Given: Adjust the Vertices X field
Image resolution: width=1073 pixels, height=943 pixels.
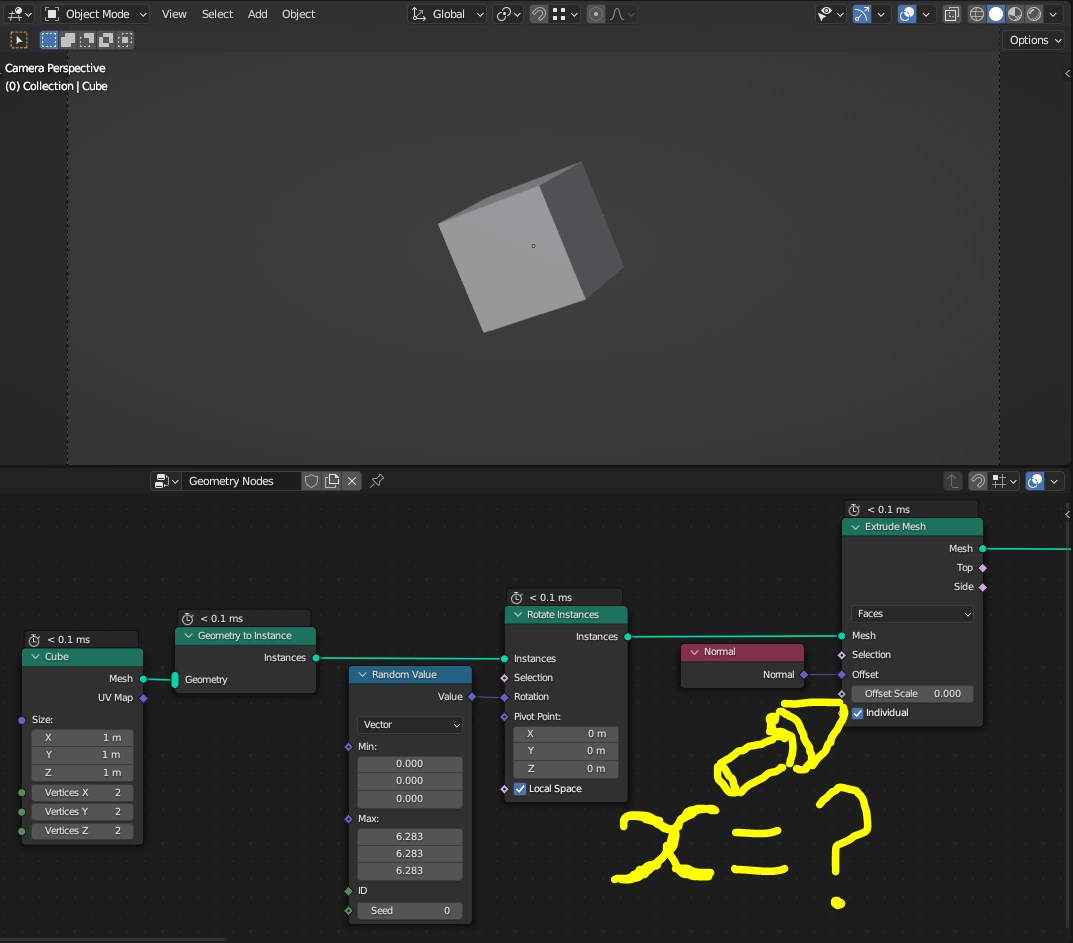Looking at the screenshot, I should pos(82,792).
